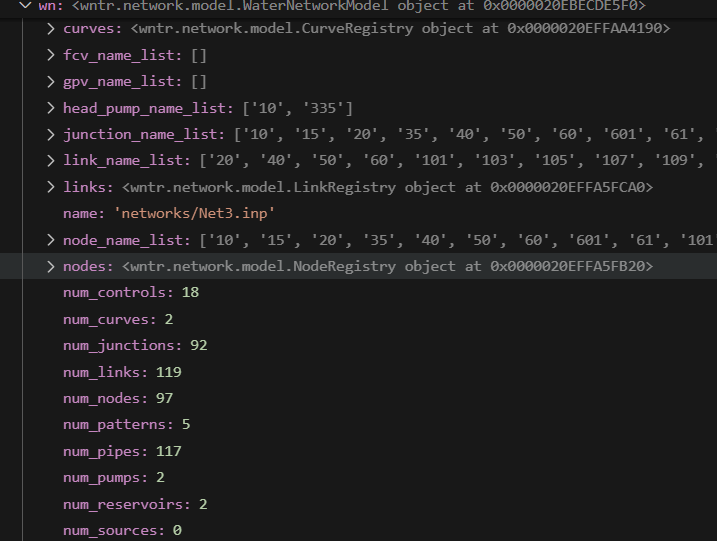The width and height of the screenshot is (717, 541).
Task: Expand link_name_list array
Action: [51, 161]
